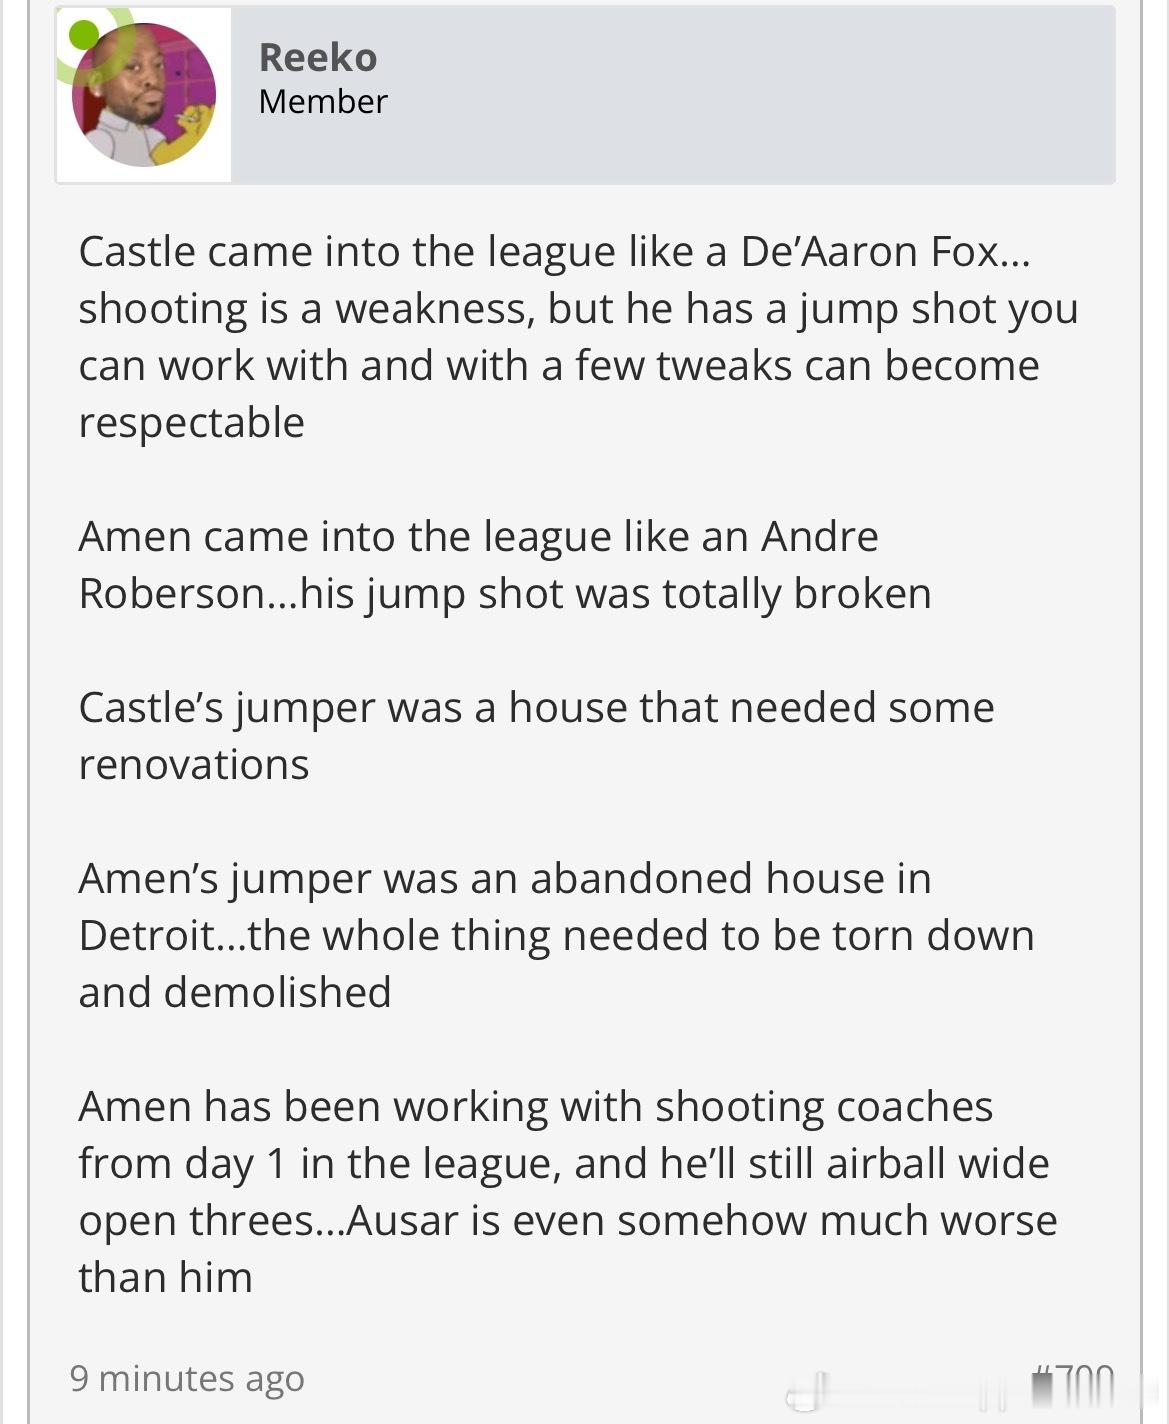Click the word 'respectable' ending the first paragraph
Image resolution: width=1169 pixels, height=1424 pixels.
tap(191, 423)
